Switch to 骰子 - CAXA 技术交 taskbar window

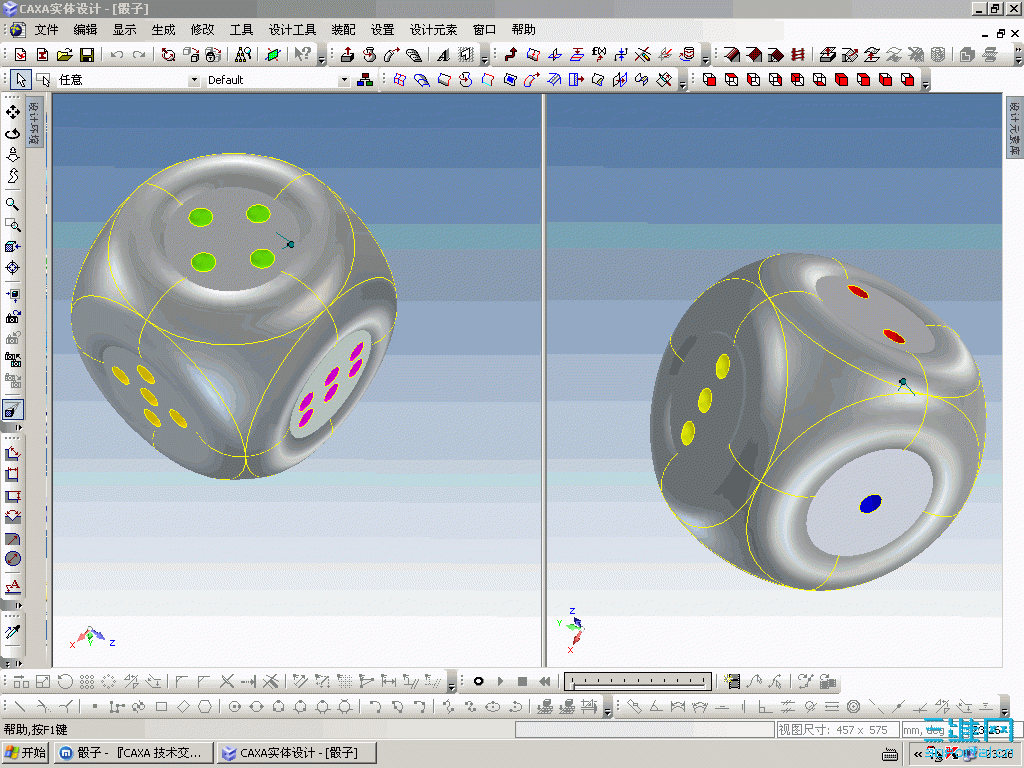(134, 753)
